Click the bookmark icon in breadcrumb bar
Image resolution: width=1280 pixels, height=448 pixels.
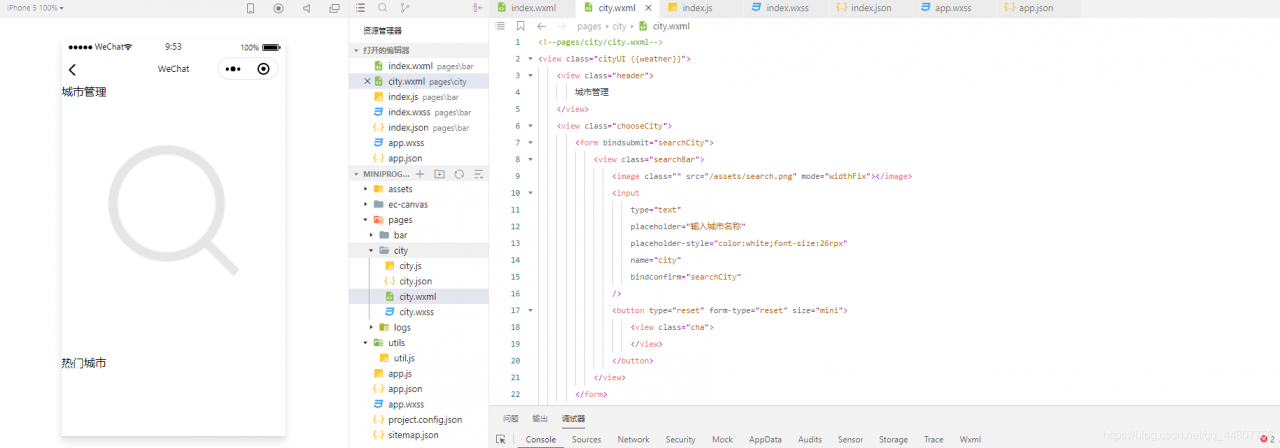520,26
